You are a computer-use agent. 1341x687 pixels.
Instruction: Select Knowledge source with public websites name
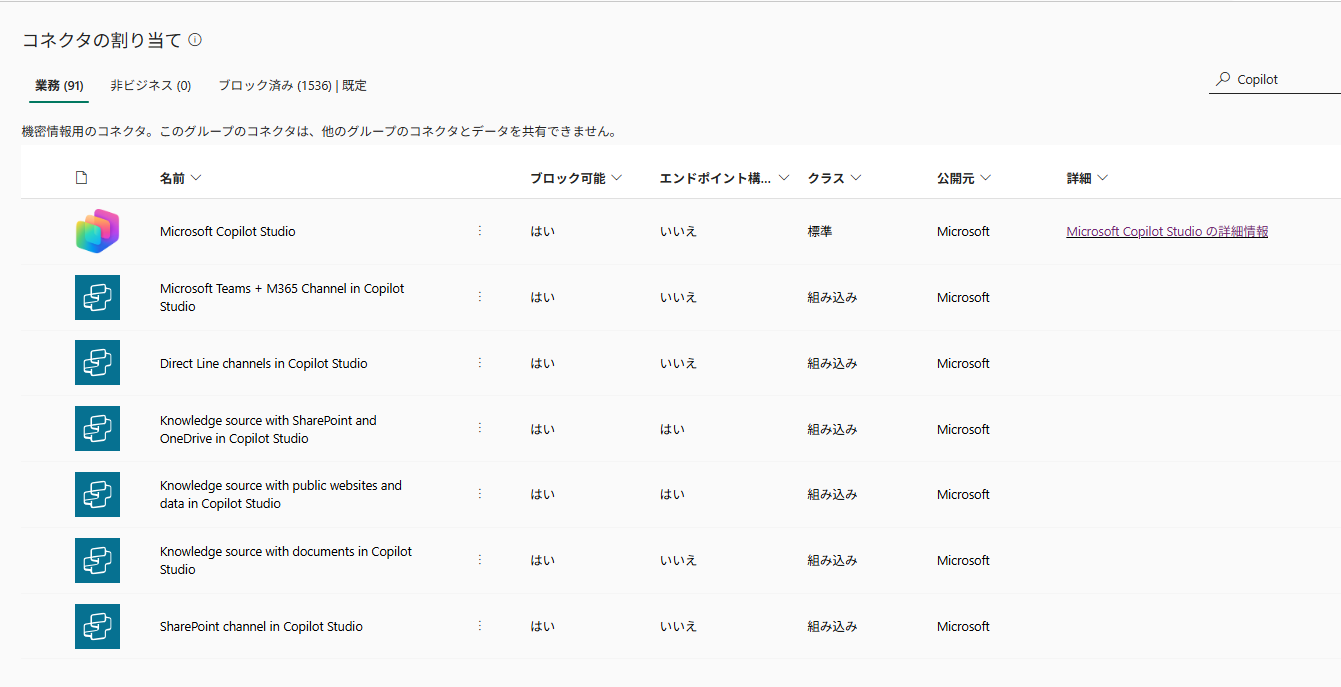281,494
